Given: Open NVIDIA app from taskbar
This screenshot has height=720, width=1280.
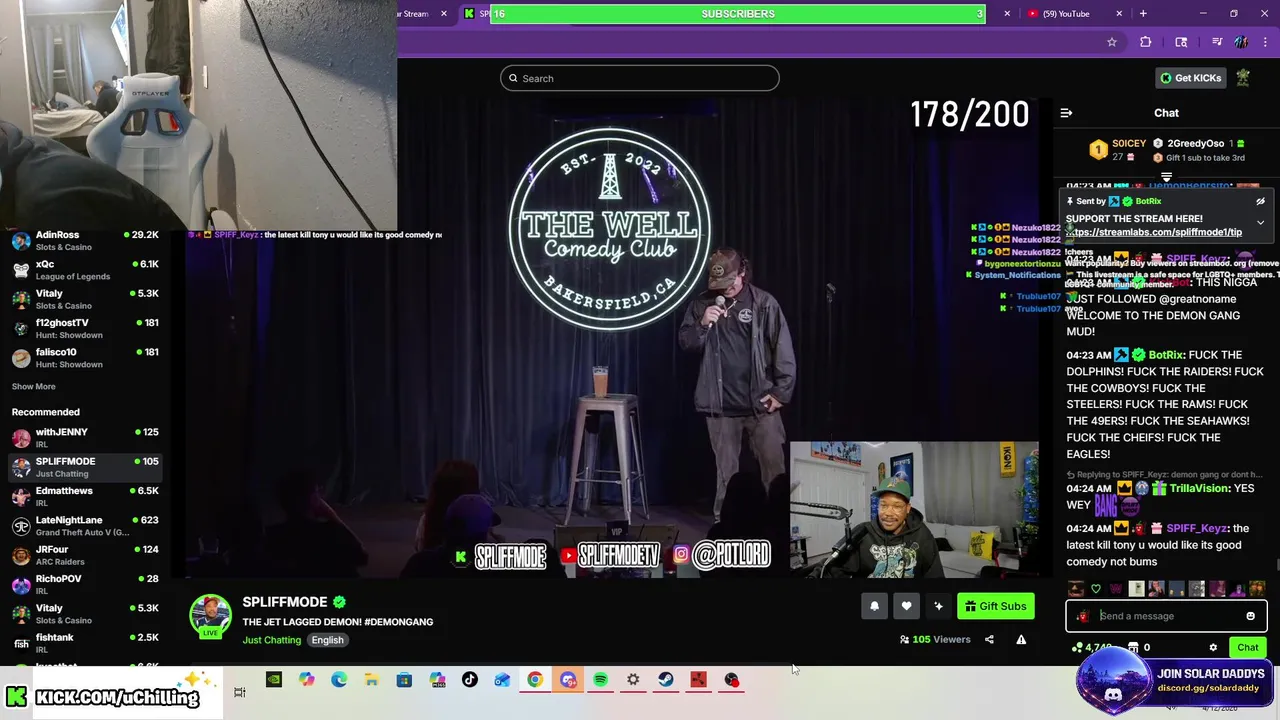Looking at the screenshot, I should click(273, 680).
